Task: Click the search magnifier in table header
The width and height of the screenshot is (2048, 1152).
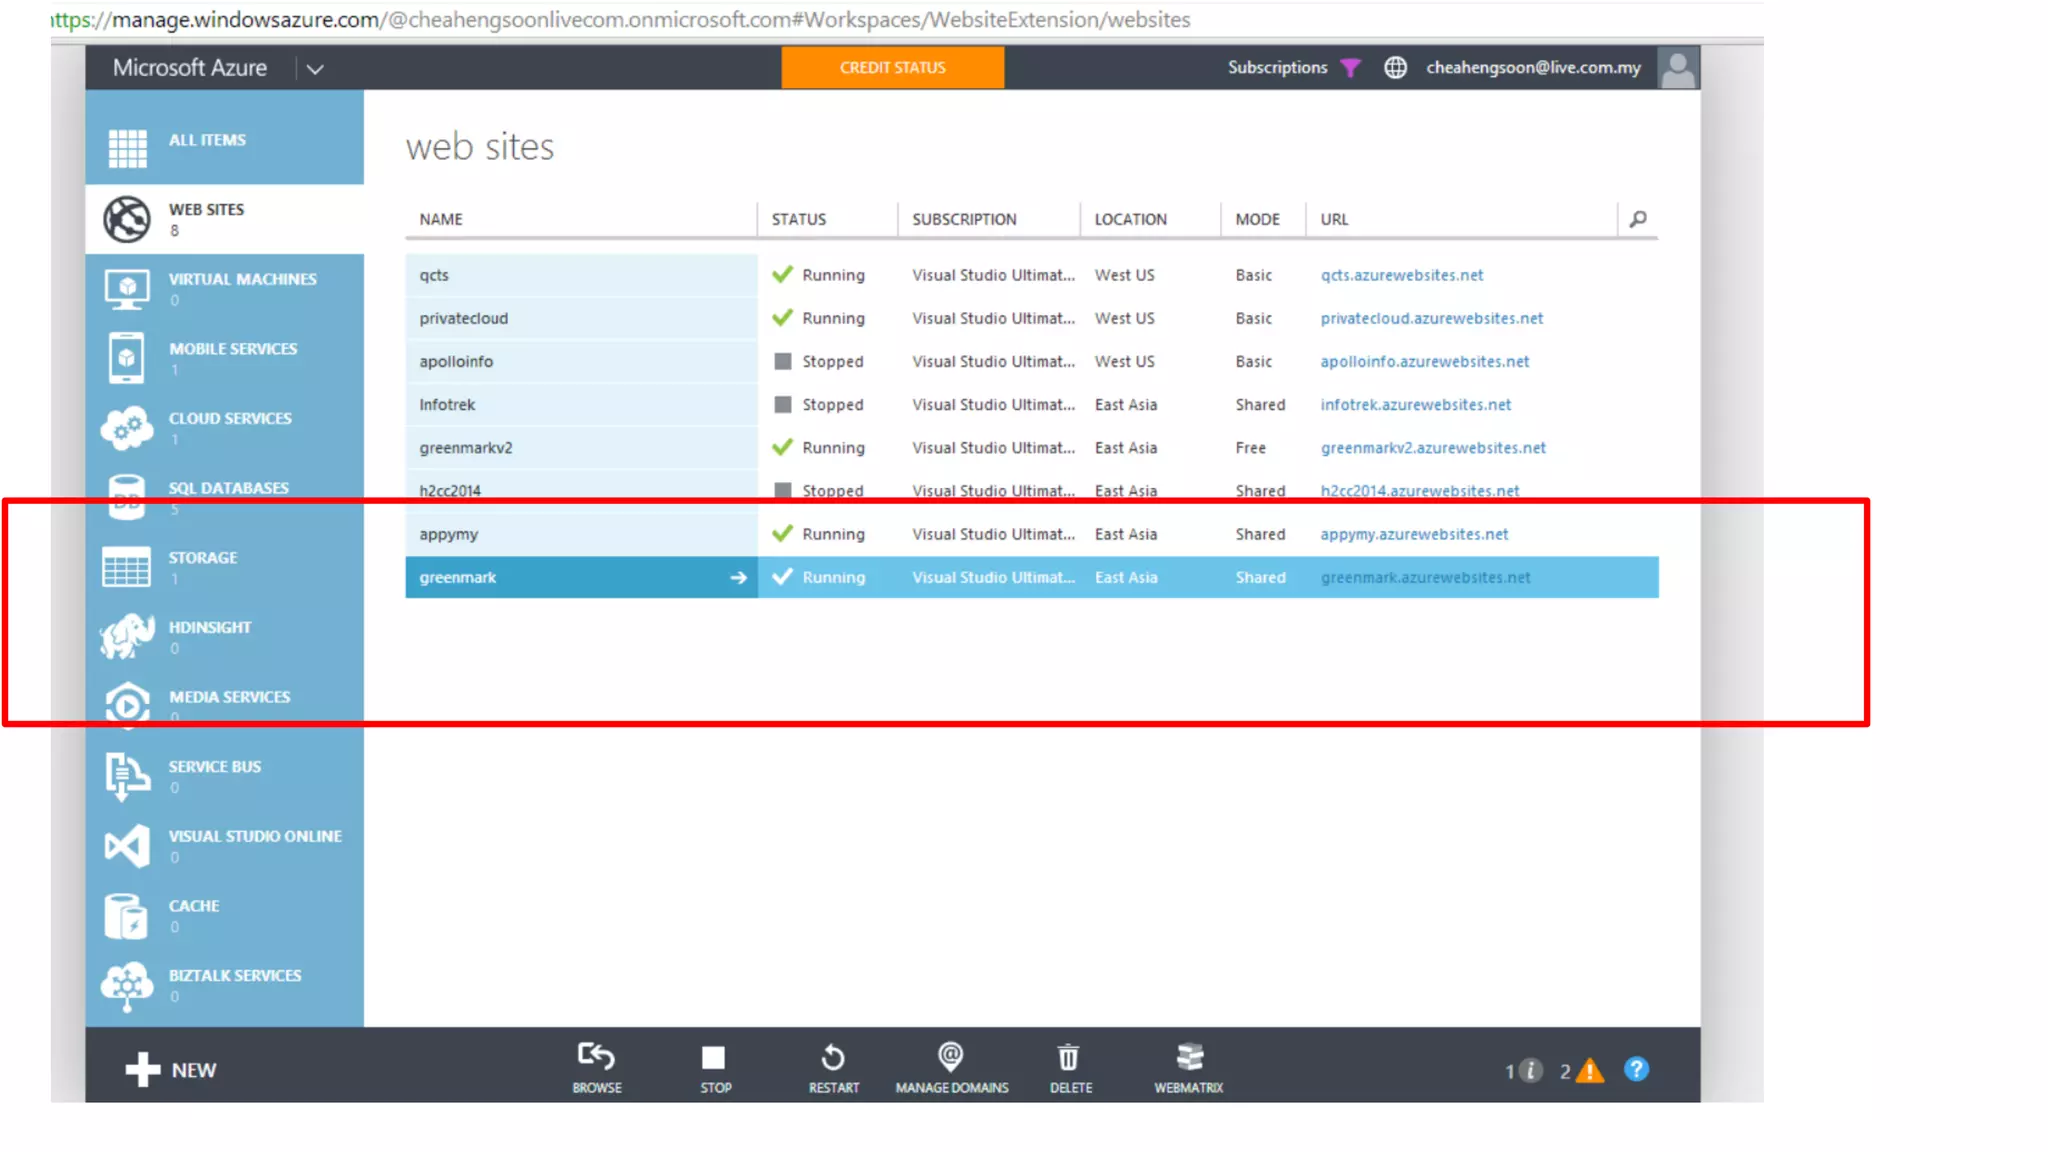Action: (x=1638, y=219)
